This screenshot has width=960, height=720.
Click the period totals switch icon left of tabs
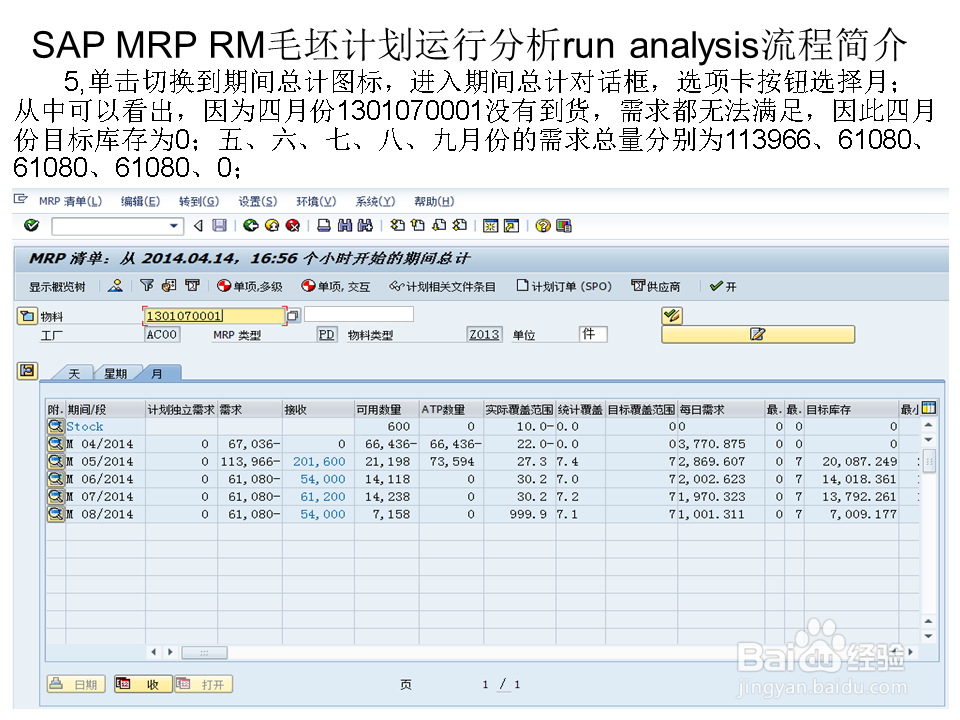tap(27, 371)
